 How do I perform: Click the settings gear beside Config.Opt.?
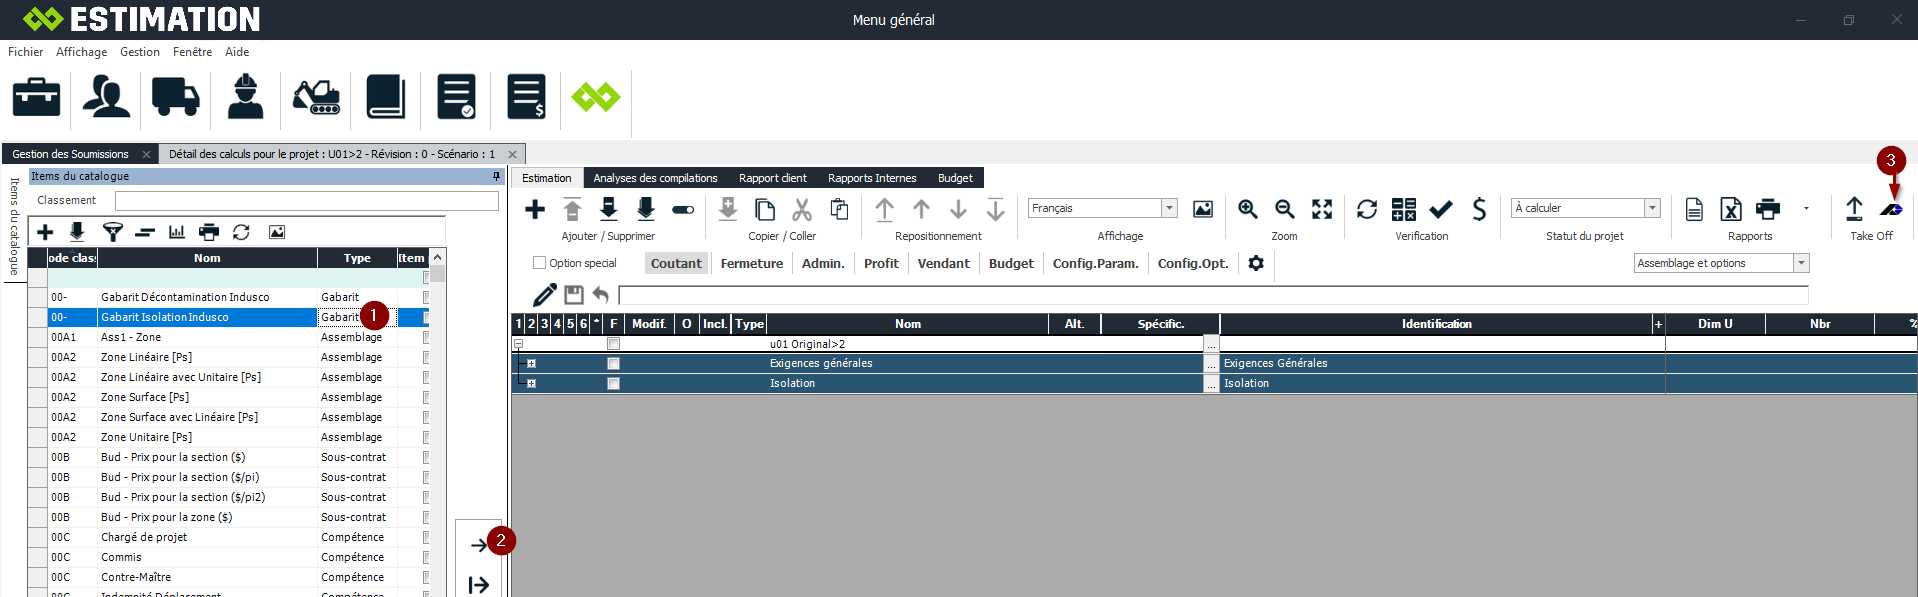[x=1256, y=263]
